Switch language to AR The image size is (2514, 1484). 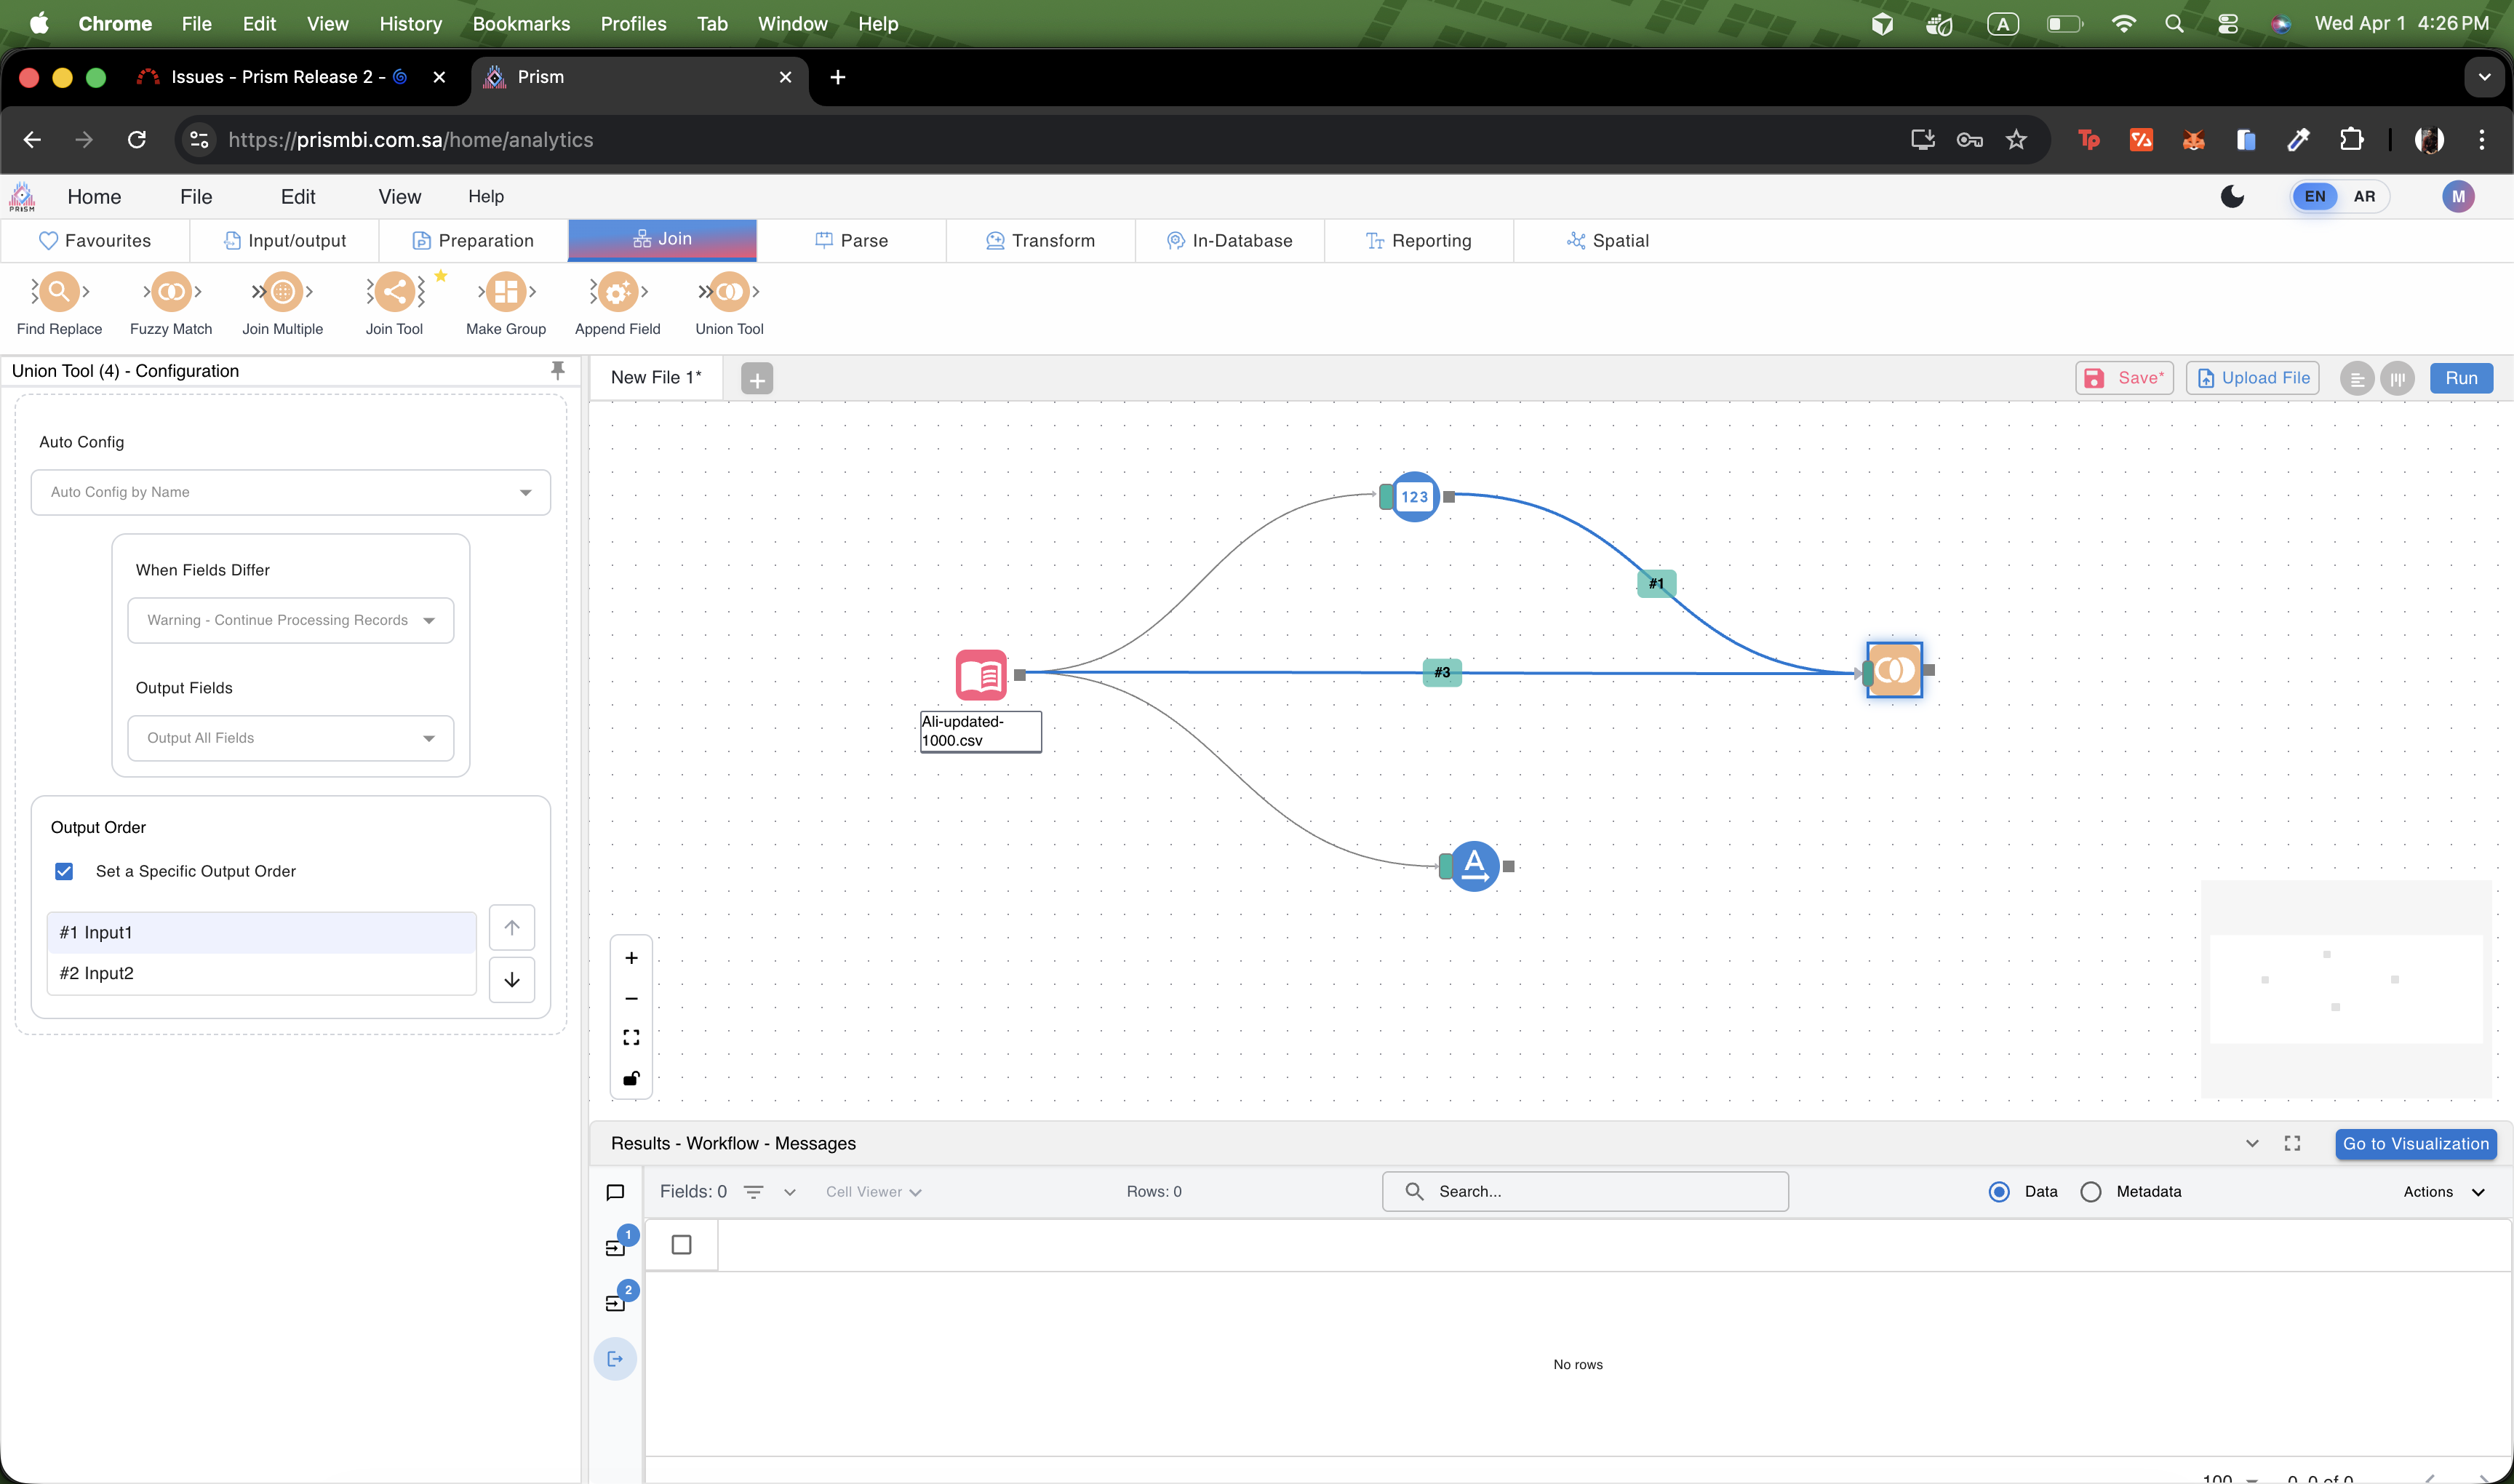click(x=2364, y=196)
